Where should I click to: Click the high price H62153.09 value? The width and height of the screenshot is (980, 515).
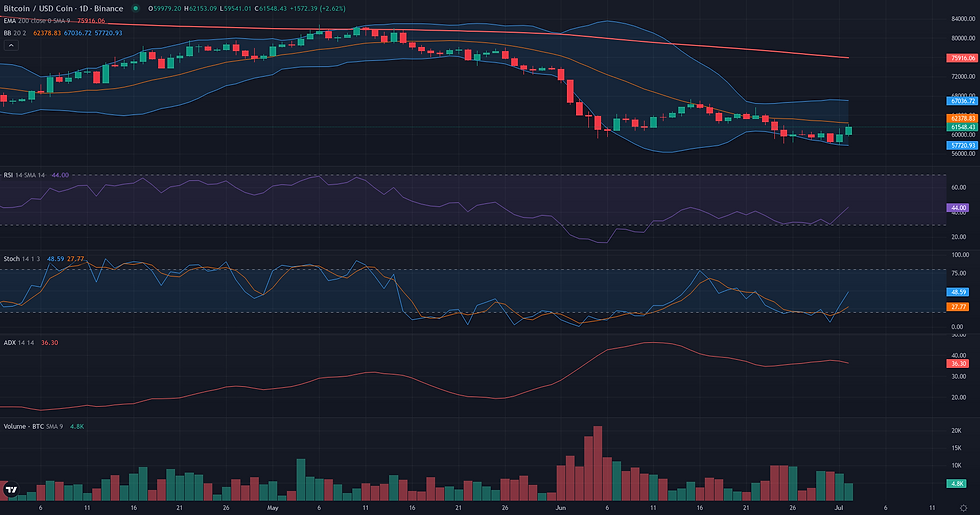coord(202,9)
